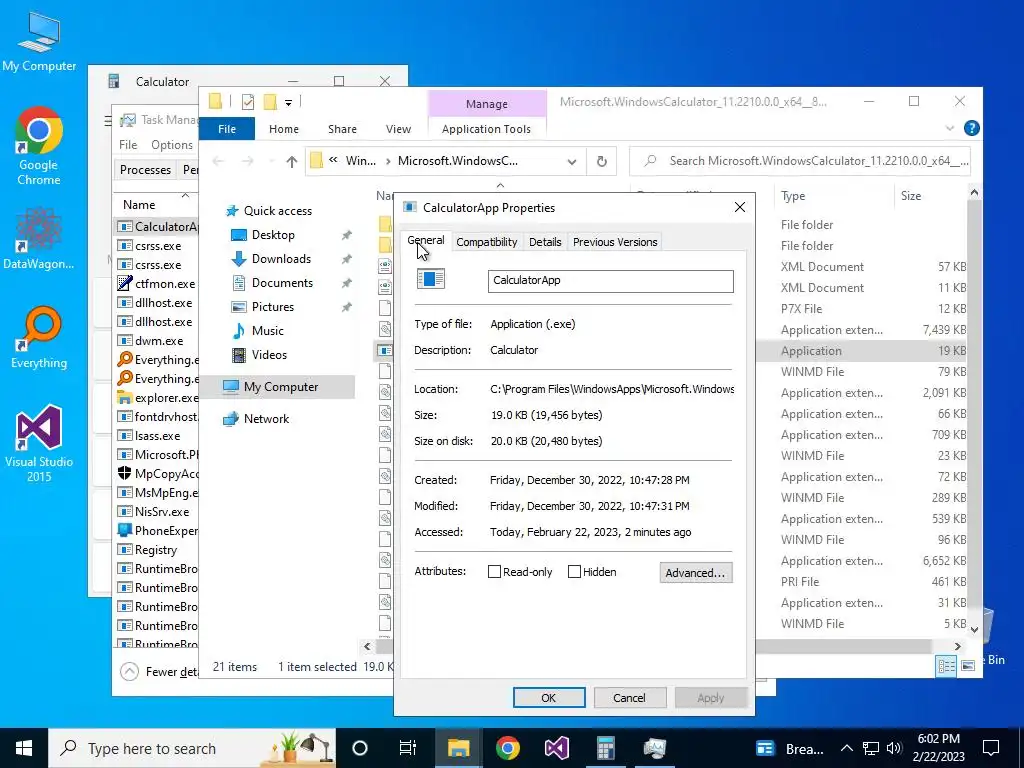Toggle the Read-only attribute checkbox

(x=494, y=572)
